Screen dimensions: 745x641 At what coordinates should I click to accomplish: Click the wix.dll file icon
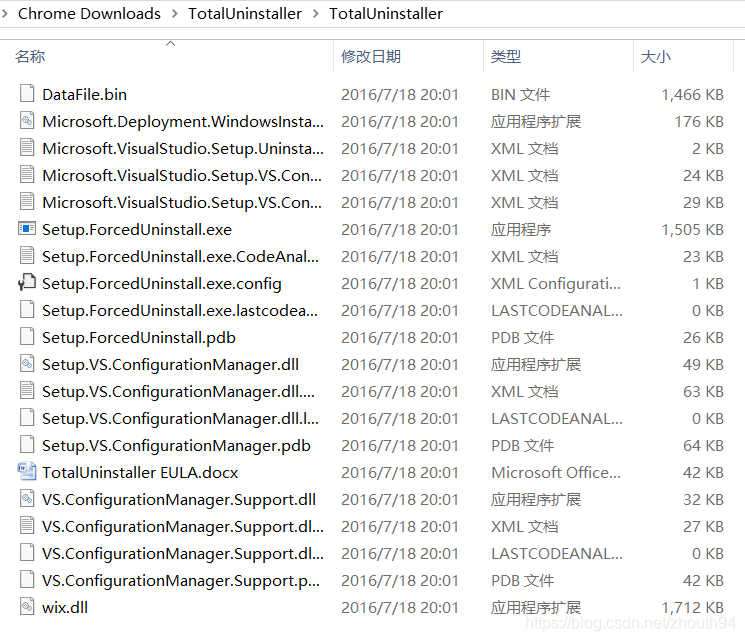click(27, 606)
